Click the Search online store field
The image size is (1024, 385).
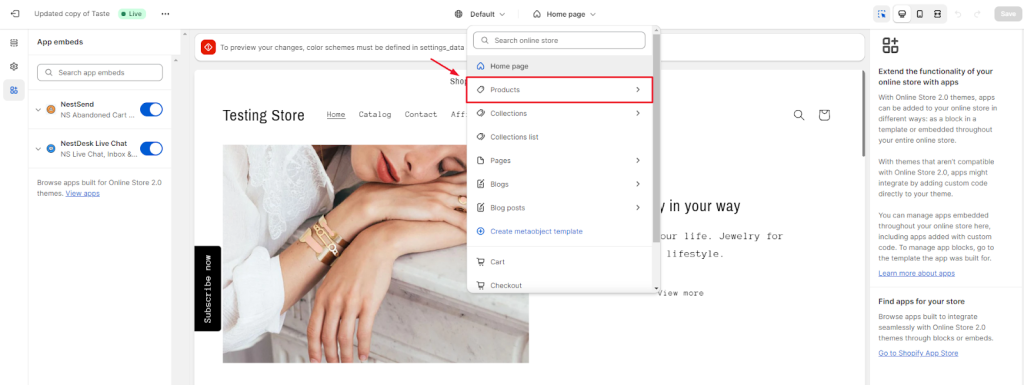[x=559, y=40]
